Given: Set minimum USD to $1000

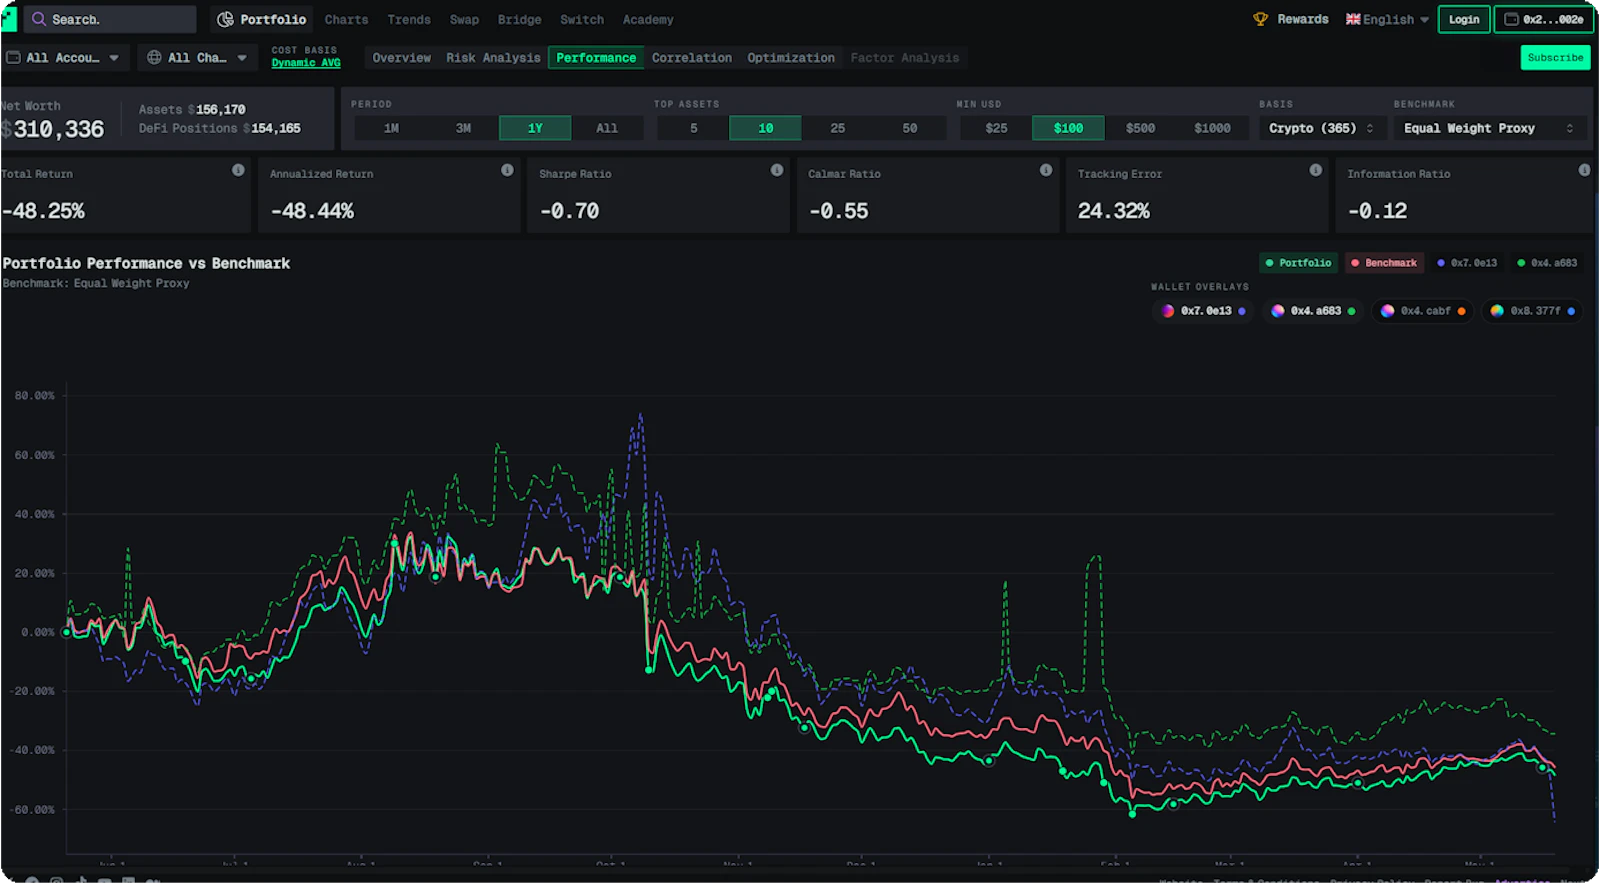Looking at the screenshot, I should [1212, 128].
